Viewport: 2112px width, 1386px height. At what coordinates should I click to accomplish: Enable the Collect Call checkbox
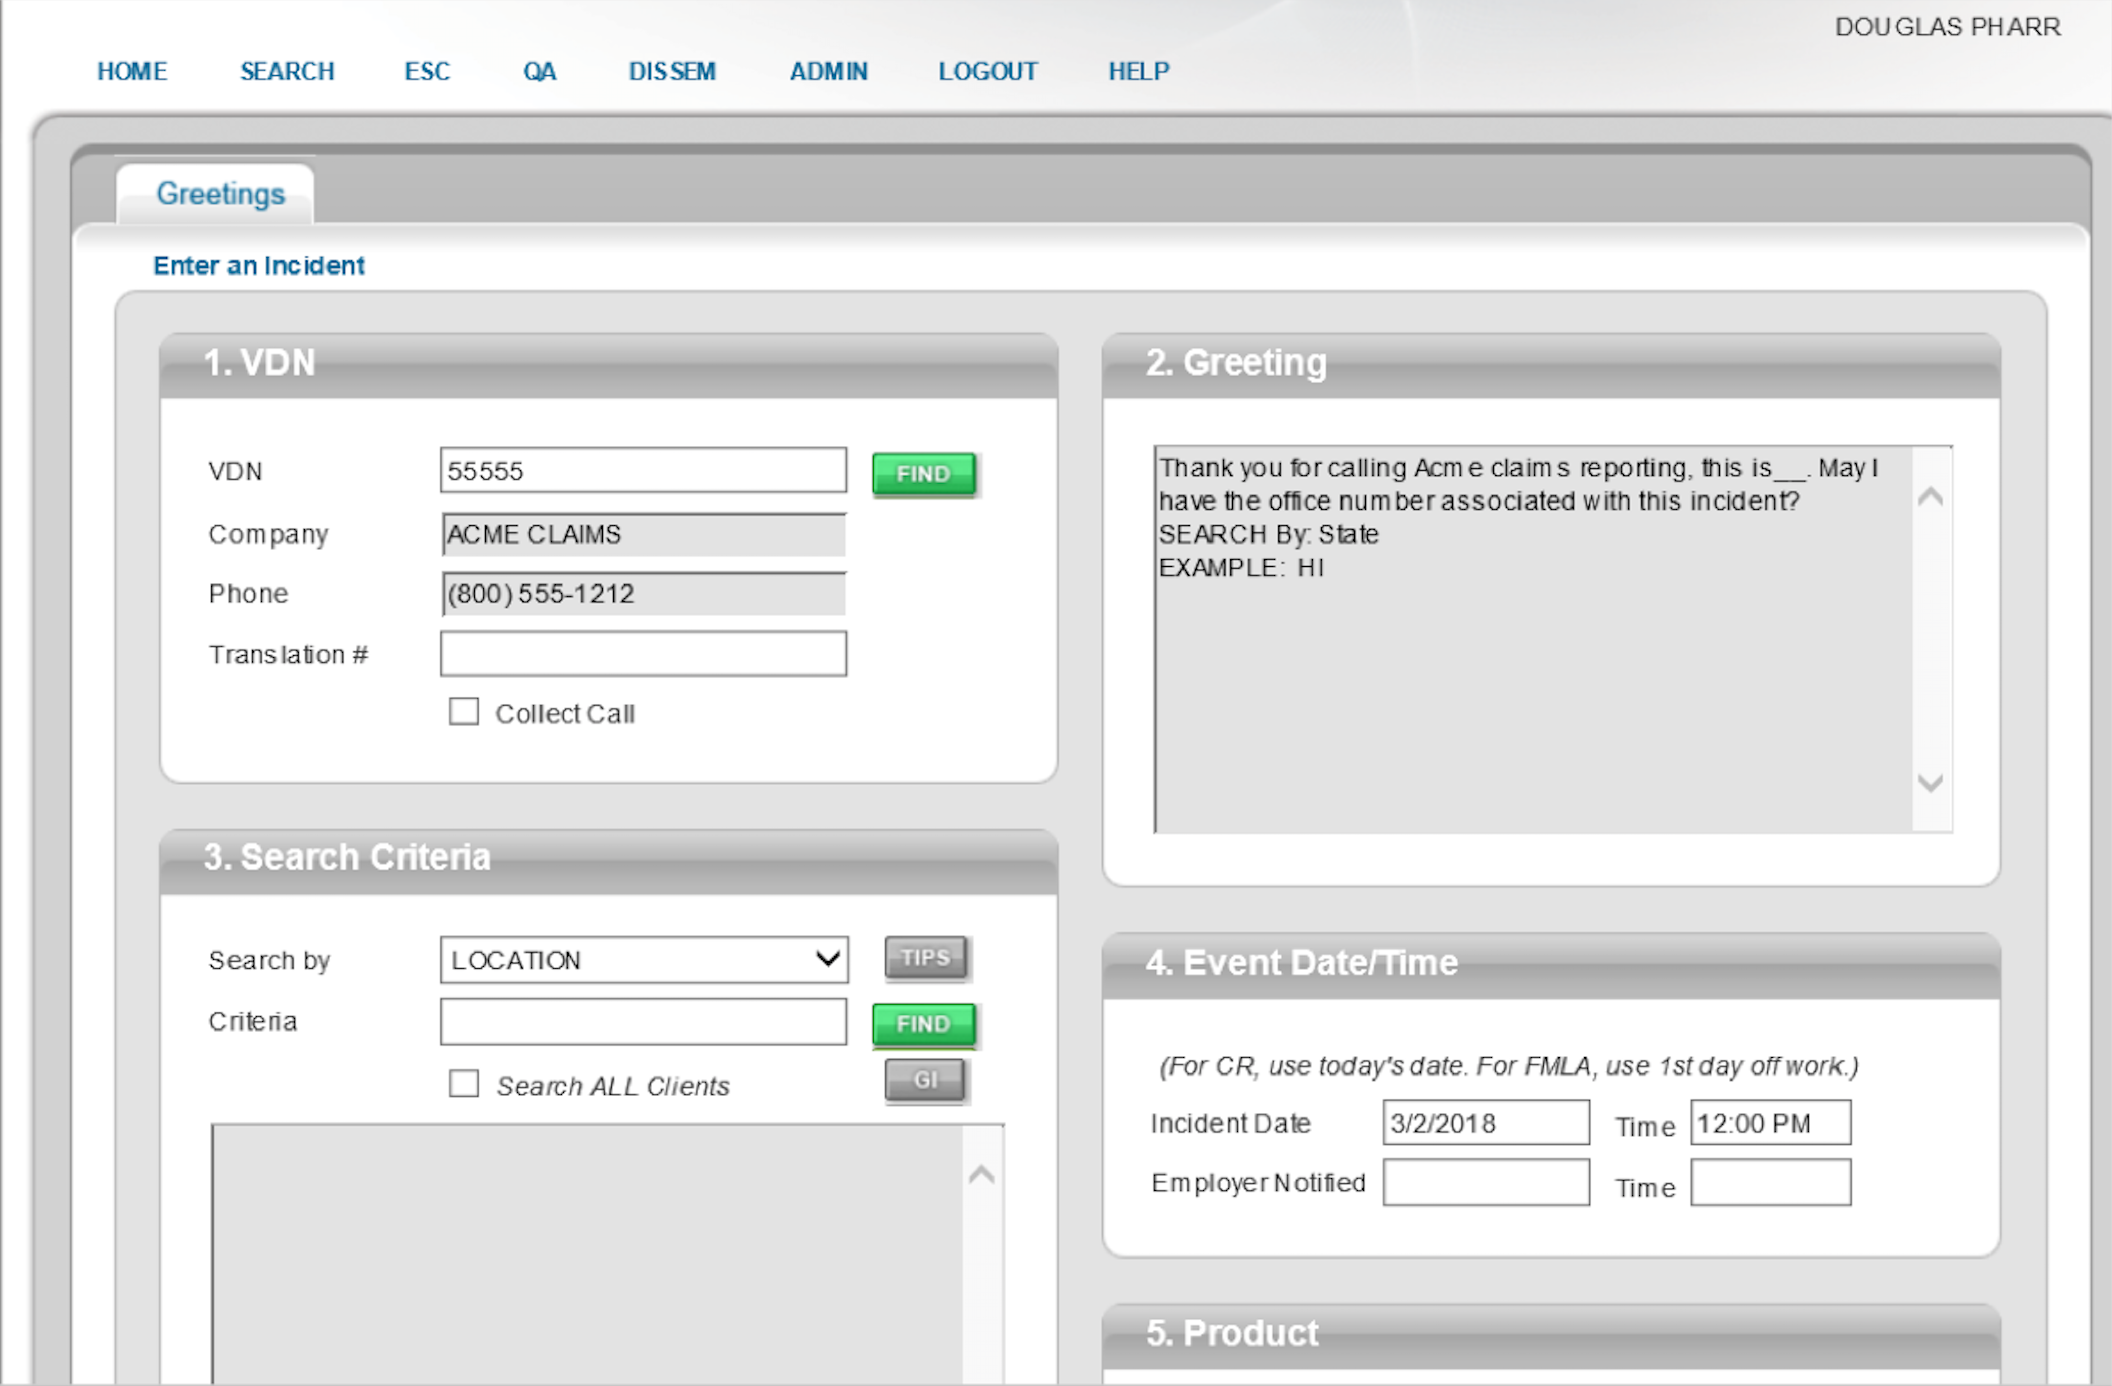[x=463, y=712]
